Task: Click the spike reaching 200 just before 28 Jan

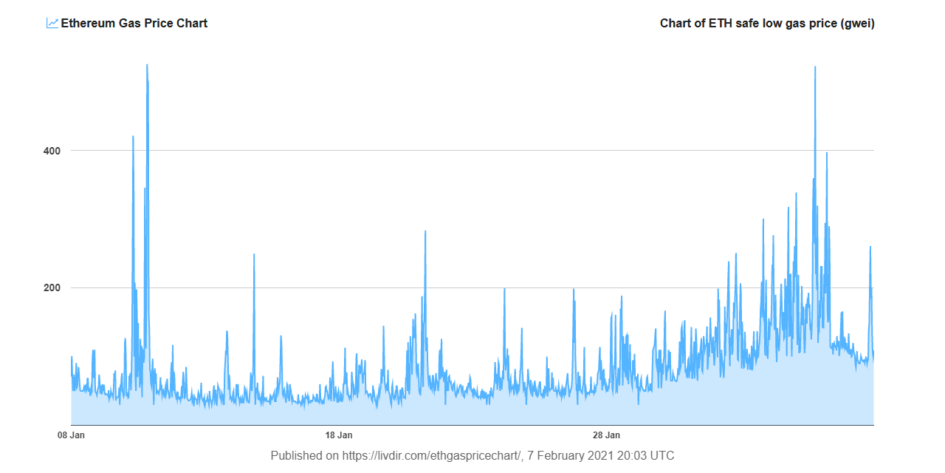Action: pos(573,291)
